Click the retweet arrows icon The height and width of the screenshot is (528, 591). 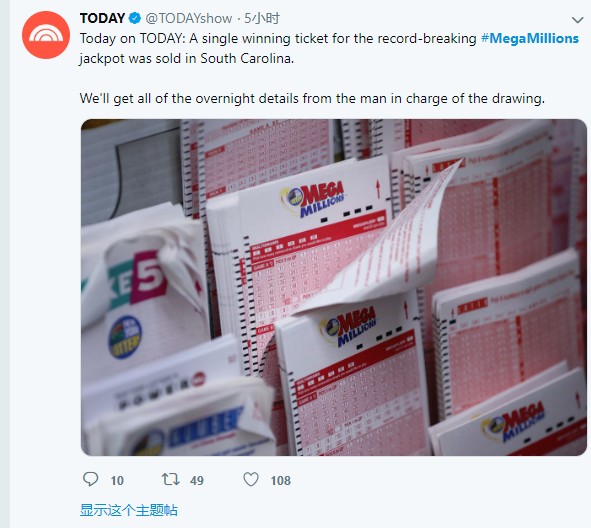point(170,479)
